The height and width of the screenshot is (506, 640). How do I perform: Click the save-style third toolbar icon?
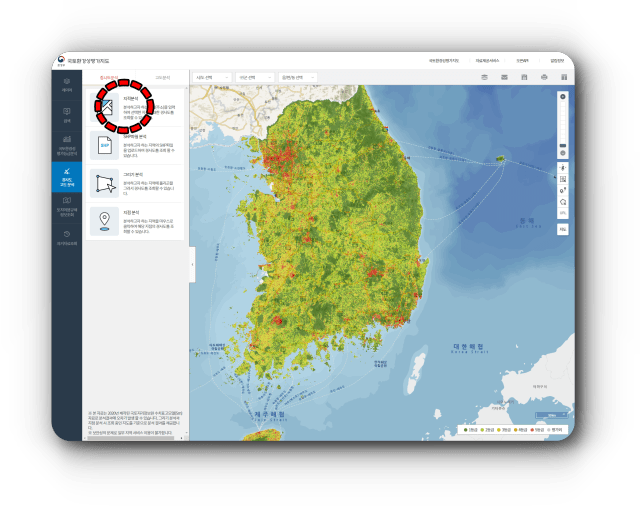pyautogui.click(x=524, y=77)
